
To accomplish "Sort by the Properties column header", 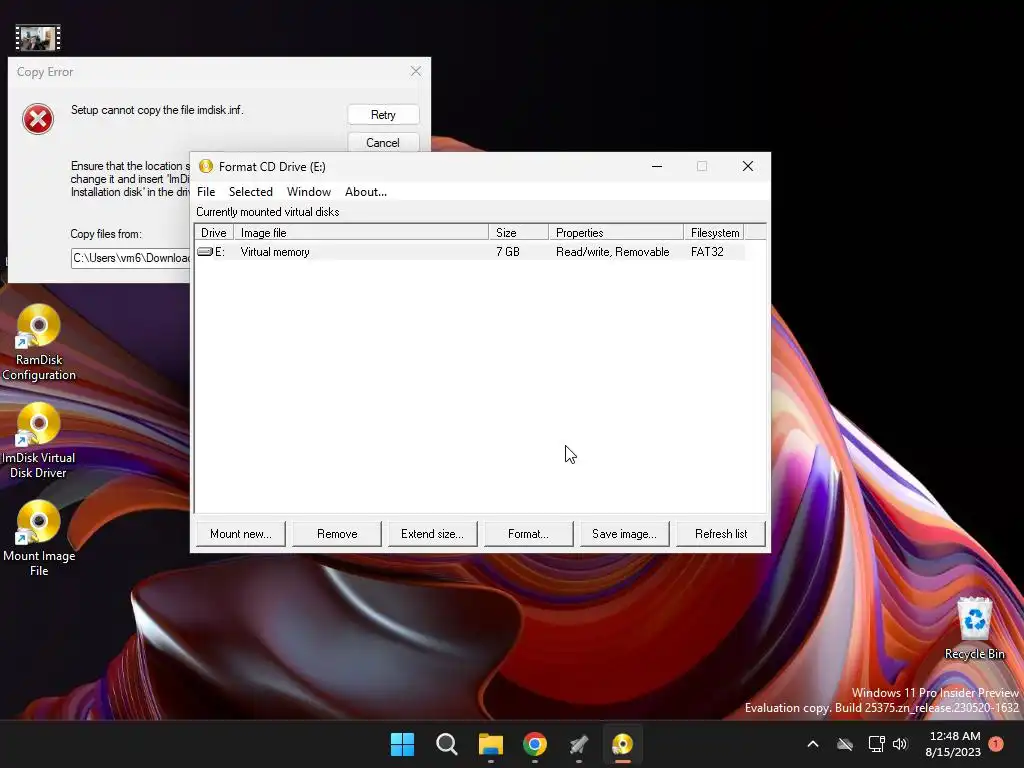I will 616,232.
